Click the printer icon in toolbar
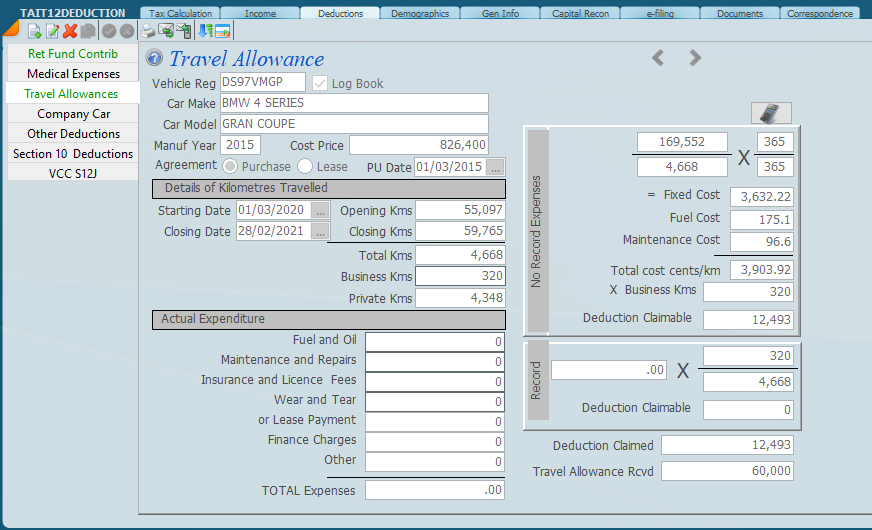 (148, 31)
